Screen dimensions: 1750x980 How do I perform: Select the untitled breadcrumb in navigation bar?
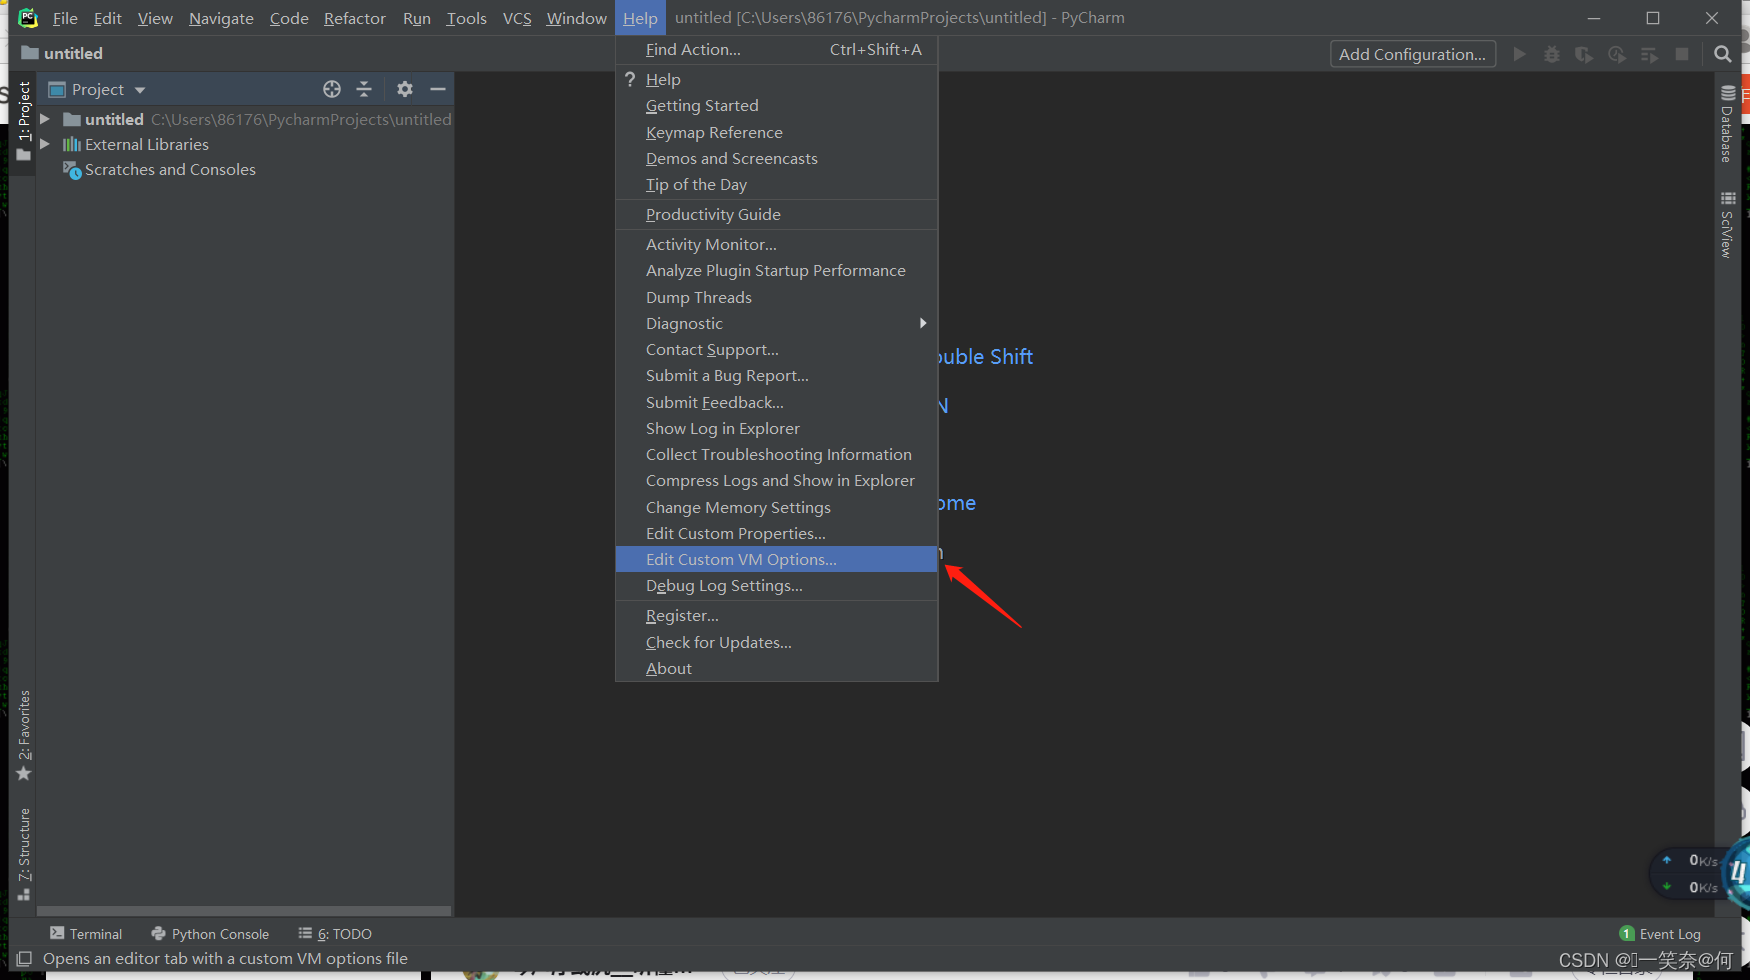[62, 53]
